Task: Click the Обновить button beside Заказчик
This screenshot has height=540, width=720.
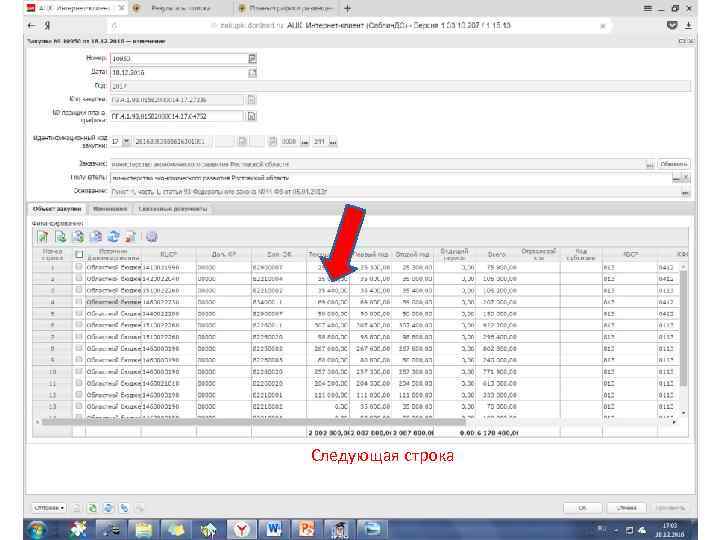Action: pos(674,164)
